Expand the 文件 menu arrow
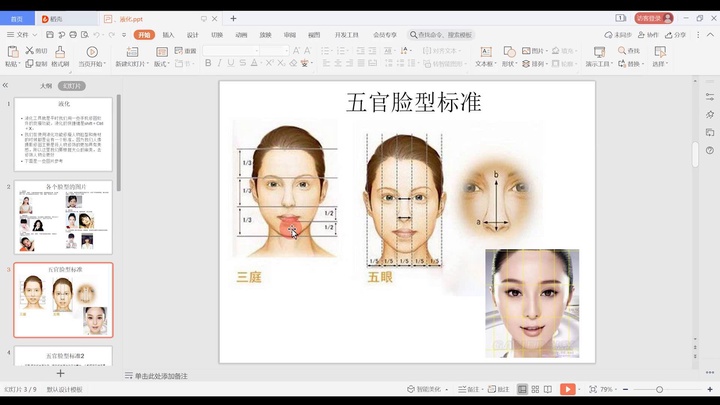Screen dimensions: 720x405 [34, 35]
